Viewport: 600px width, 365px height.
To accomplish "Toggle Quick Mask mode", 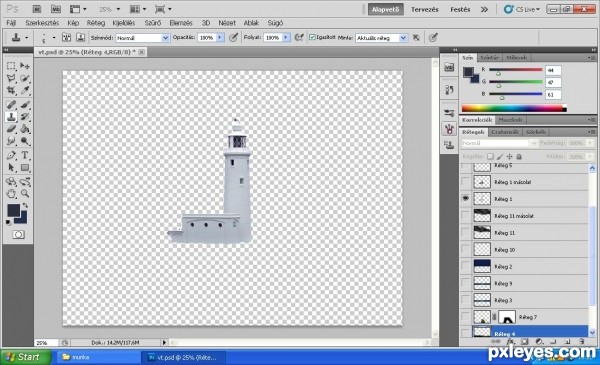I will click(x=18, y=235).
